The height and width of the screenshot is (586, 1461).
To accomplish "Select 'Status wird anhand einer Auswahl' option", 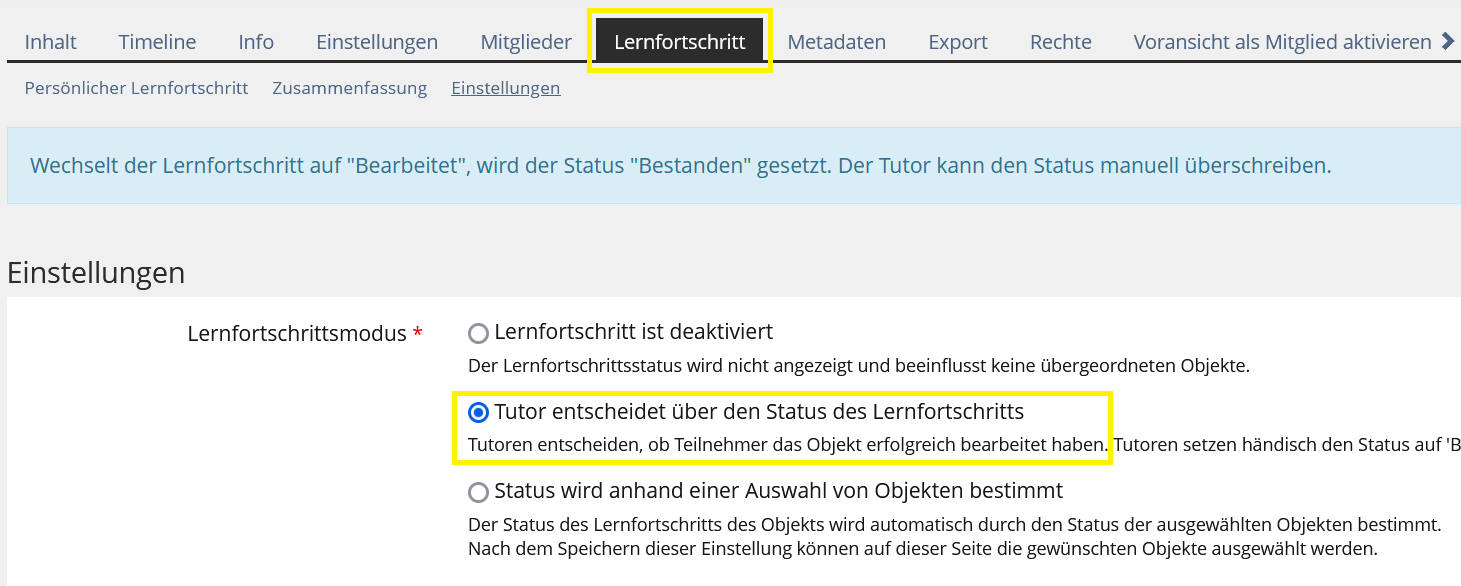I will [x=479, y=492].
